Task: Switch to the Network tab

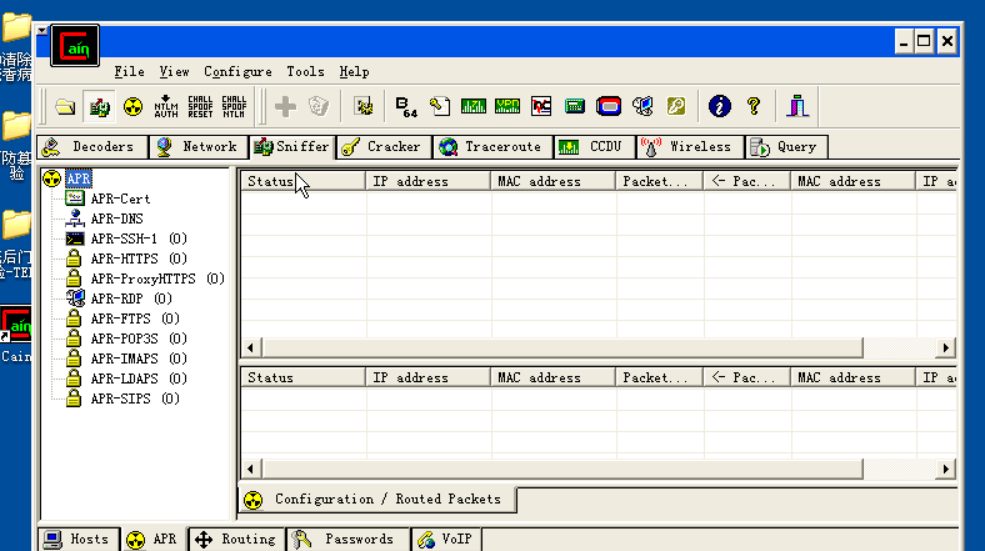Action: (x=199, y=147)
